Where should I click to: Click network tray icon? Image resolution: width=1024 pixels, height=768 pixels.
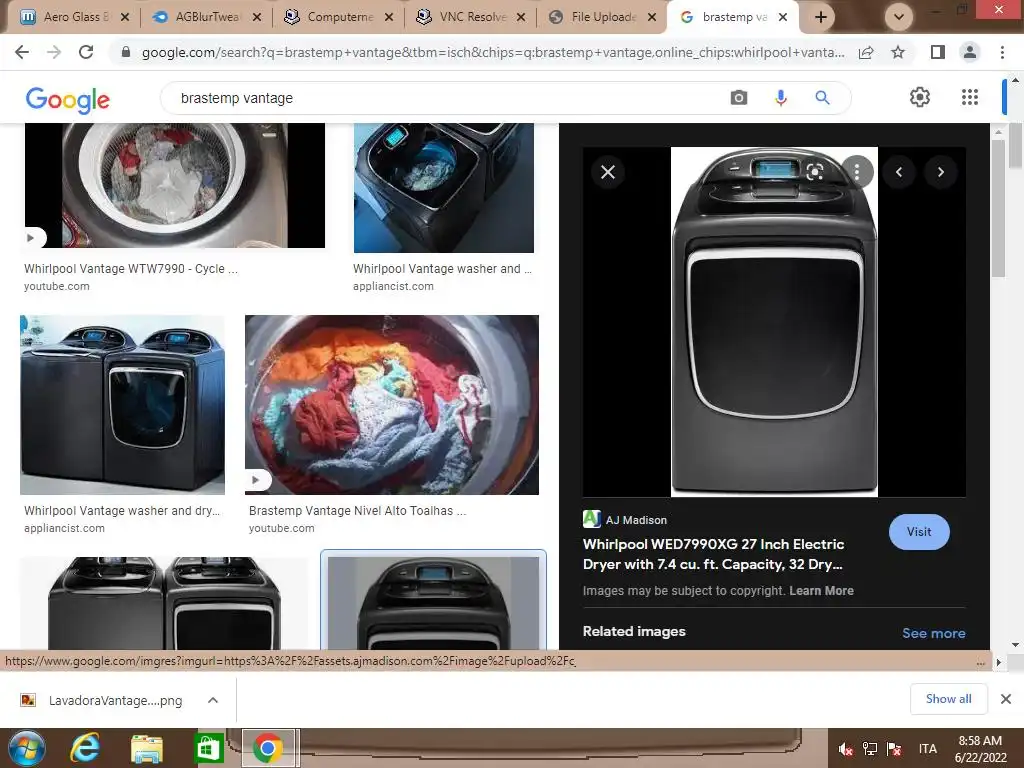pos(869,749)
